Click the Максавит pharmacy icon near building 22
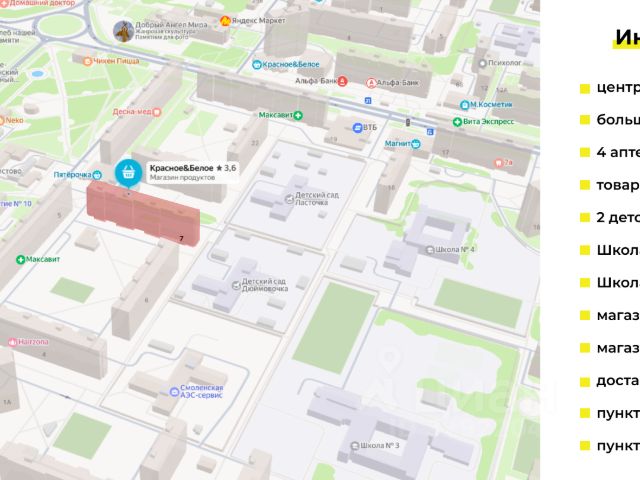The width and height of the screenshot is (640, 480). 298,116
